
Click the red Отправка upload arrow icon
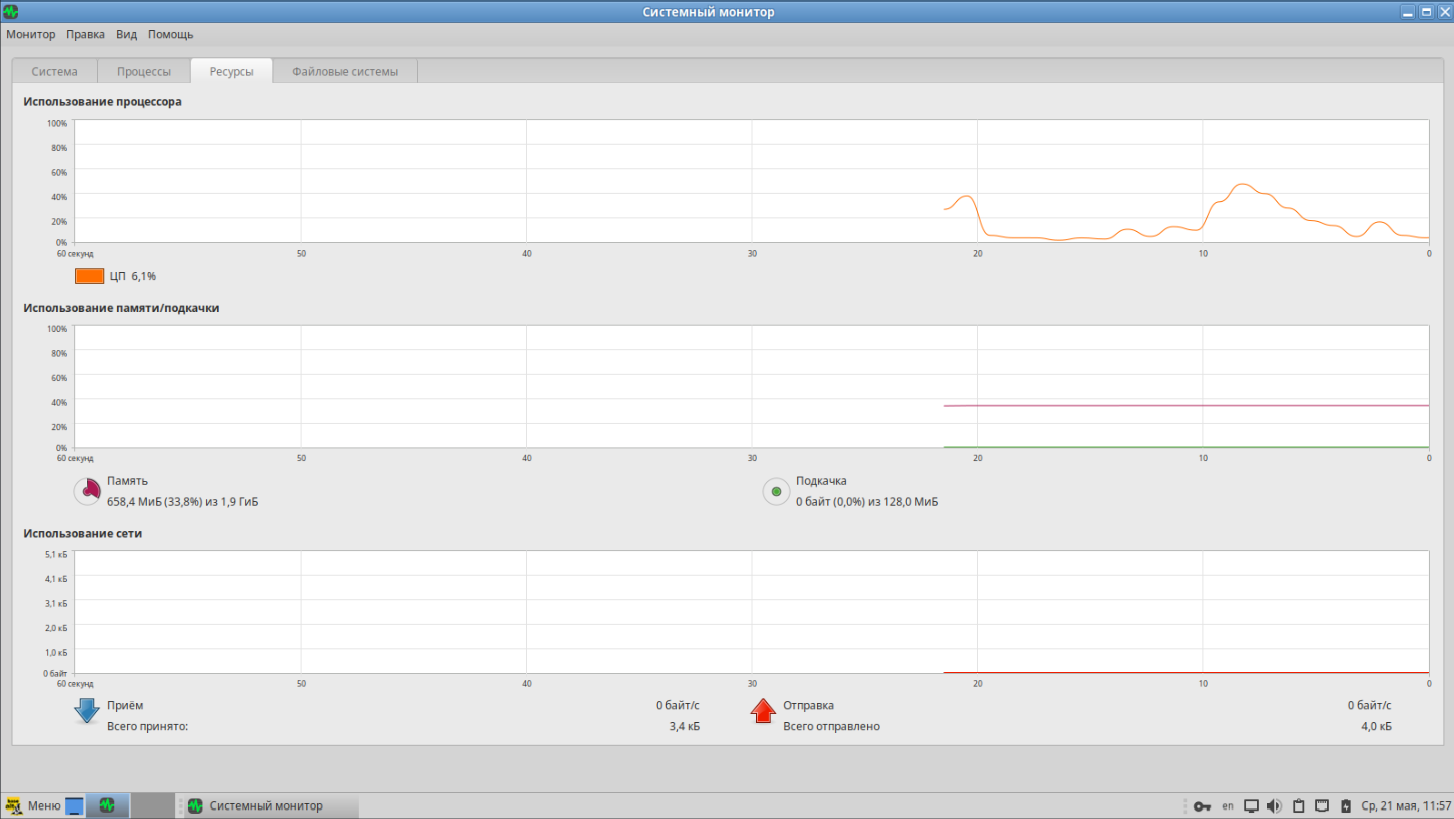point(763,711)
